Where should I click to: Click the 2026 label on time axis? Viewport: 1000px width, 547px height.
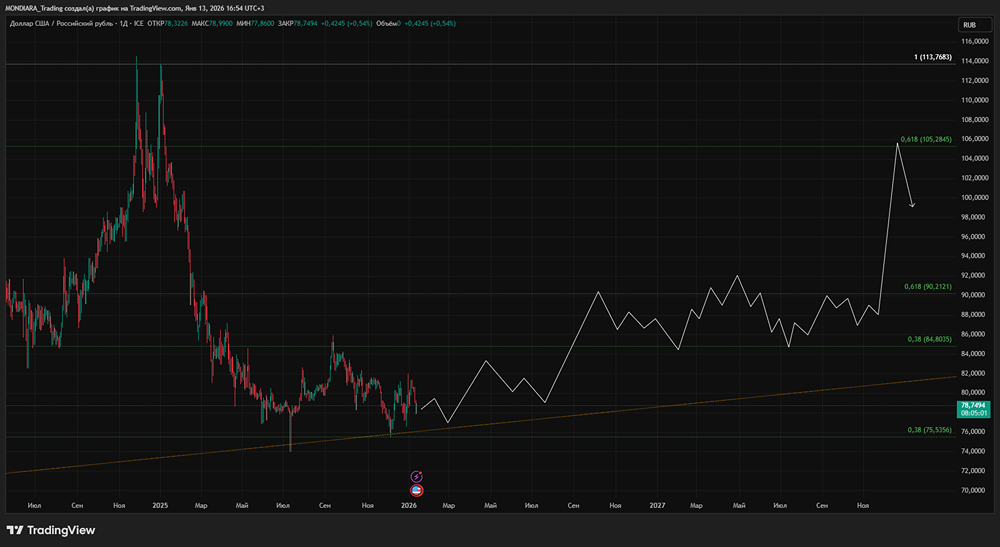[408, 507]
